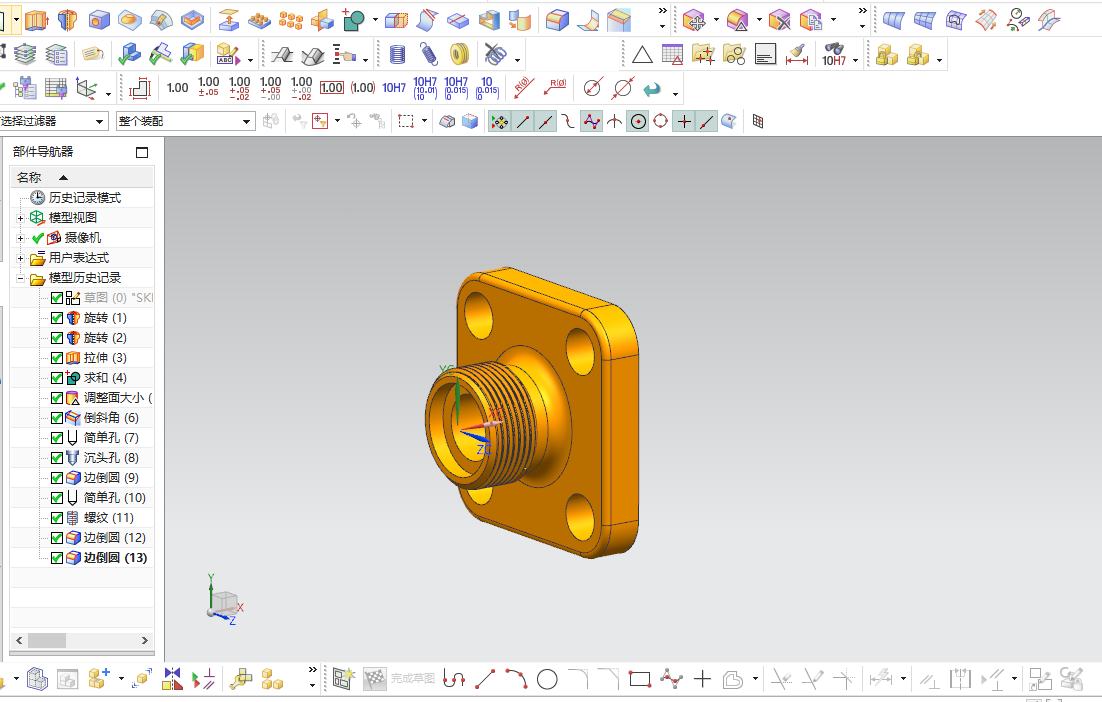Viewport: 1102px width, 702px height.
Task: Select the 历史记录模式 entry
Action: [x=84, y=198]
